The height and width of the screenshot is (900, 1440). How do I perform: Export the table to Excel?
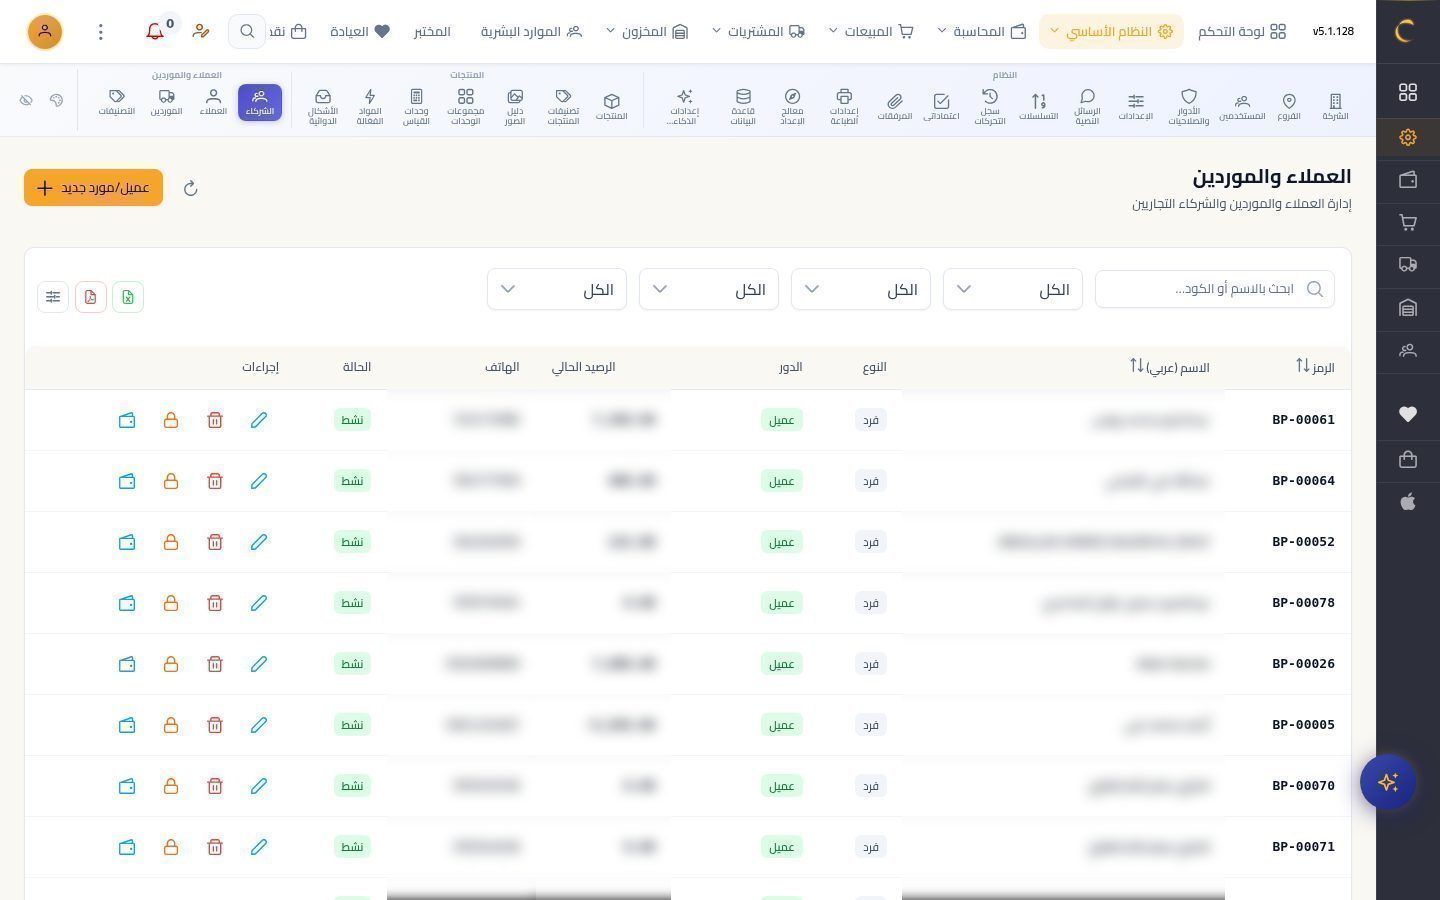(x=128, y=297)
